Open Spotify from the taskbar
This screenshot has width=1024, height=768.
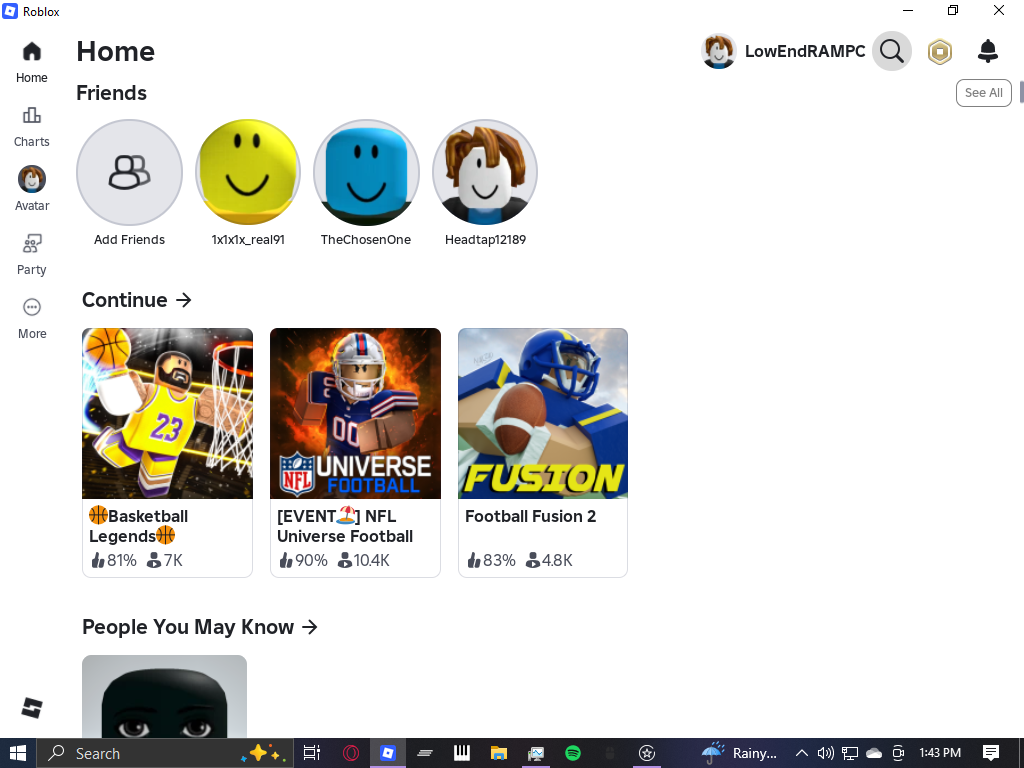pyautogui.click(x=573, y=753)
